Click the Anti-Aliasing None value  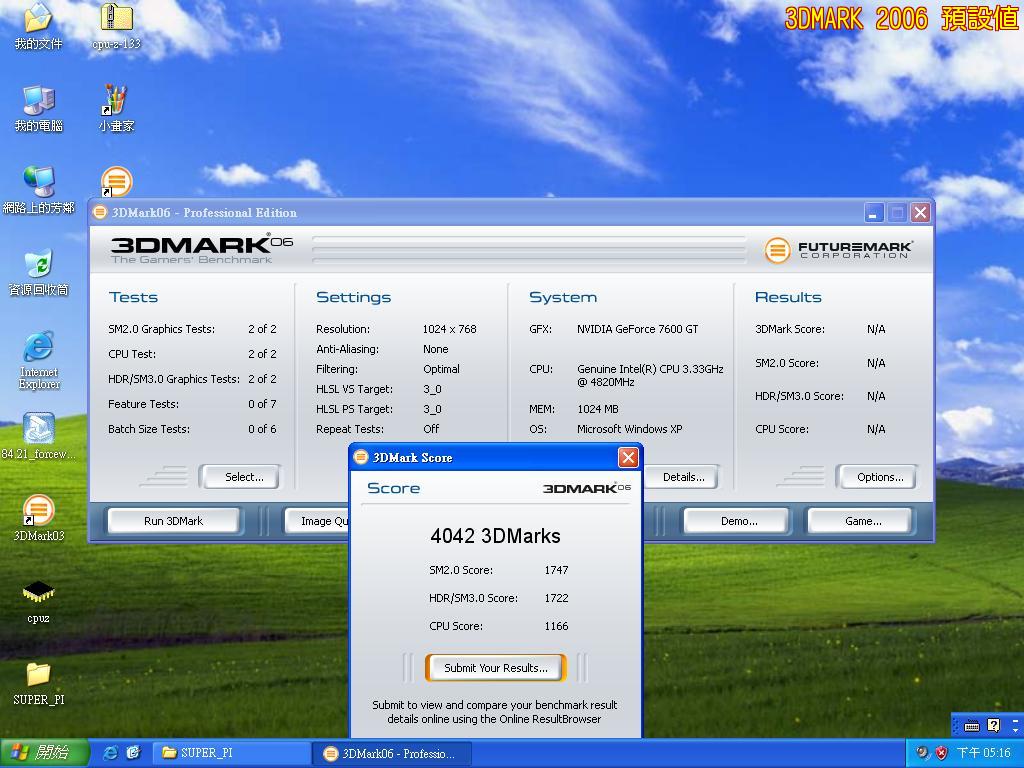click(436, 349)
